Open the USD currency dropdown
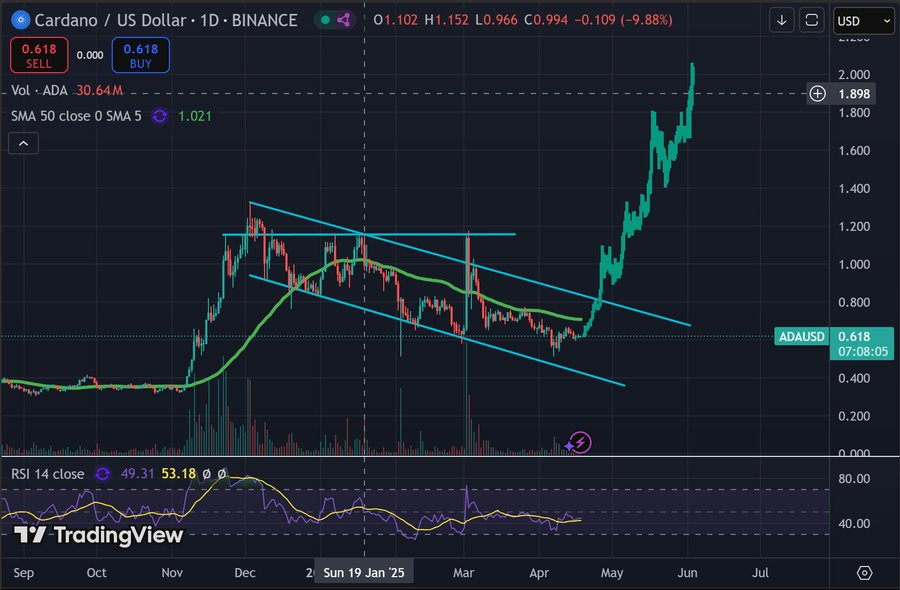 click(864, 21)
